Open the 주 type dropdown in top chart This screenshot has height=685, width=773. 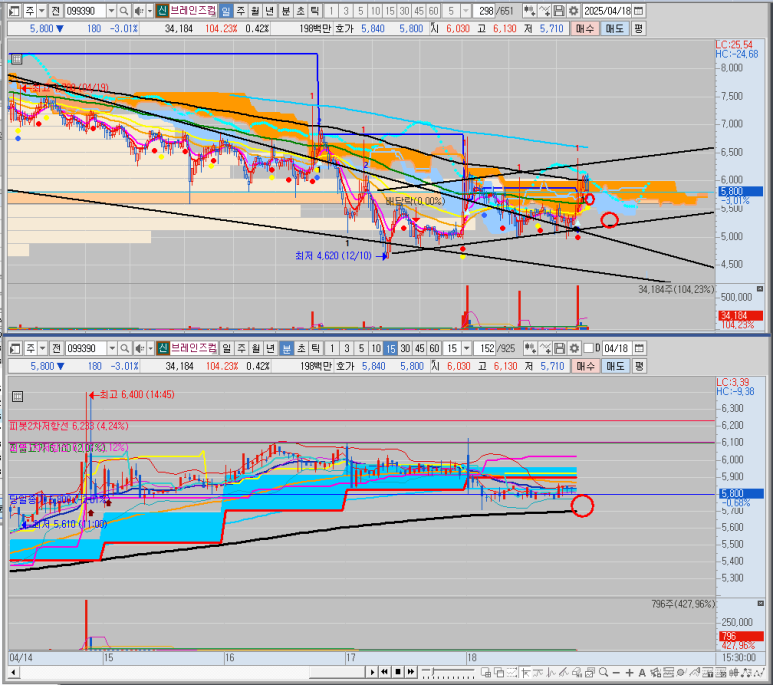click(x=41, y=11)
